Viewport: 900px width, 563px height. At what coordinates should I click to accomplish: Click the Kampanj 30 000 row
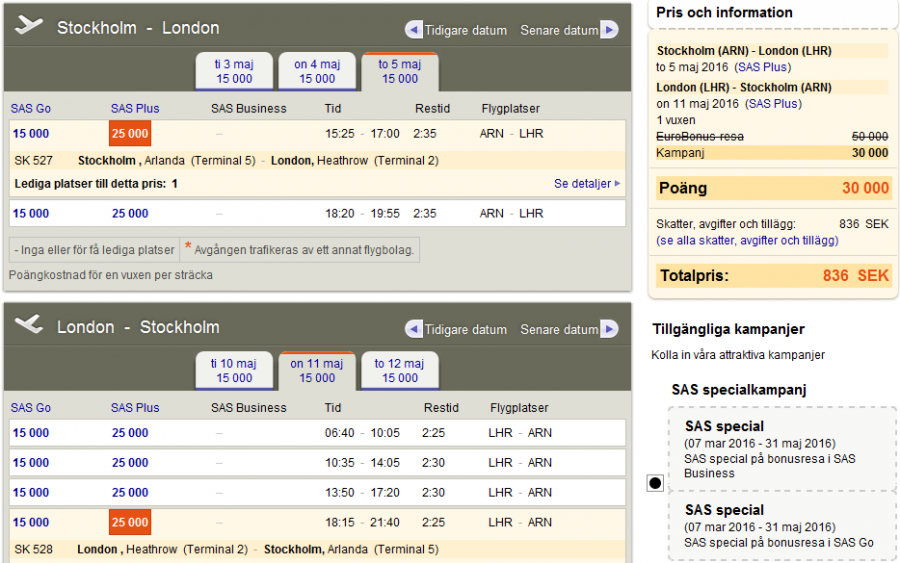773,153
